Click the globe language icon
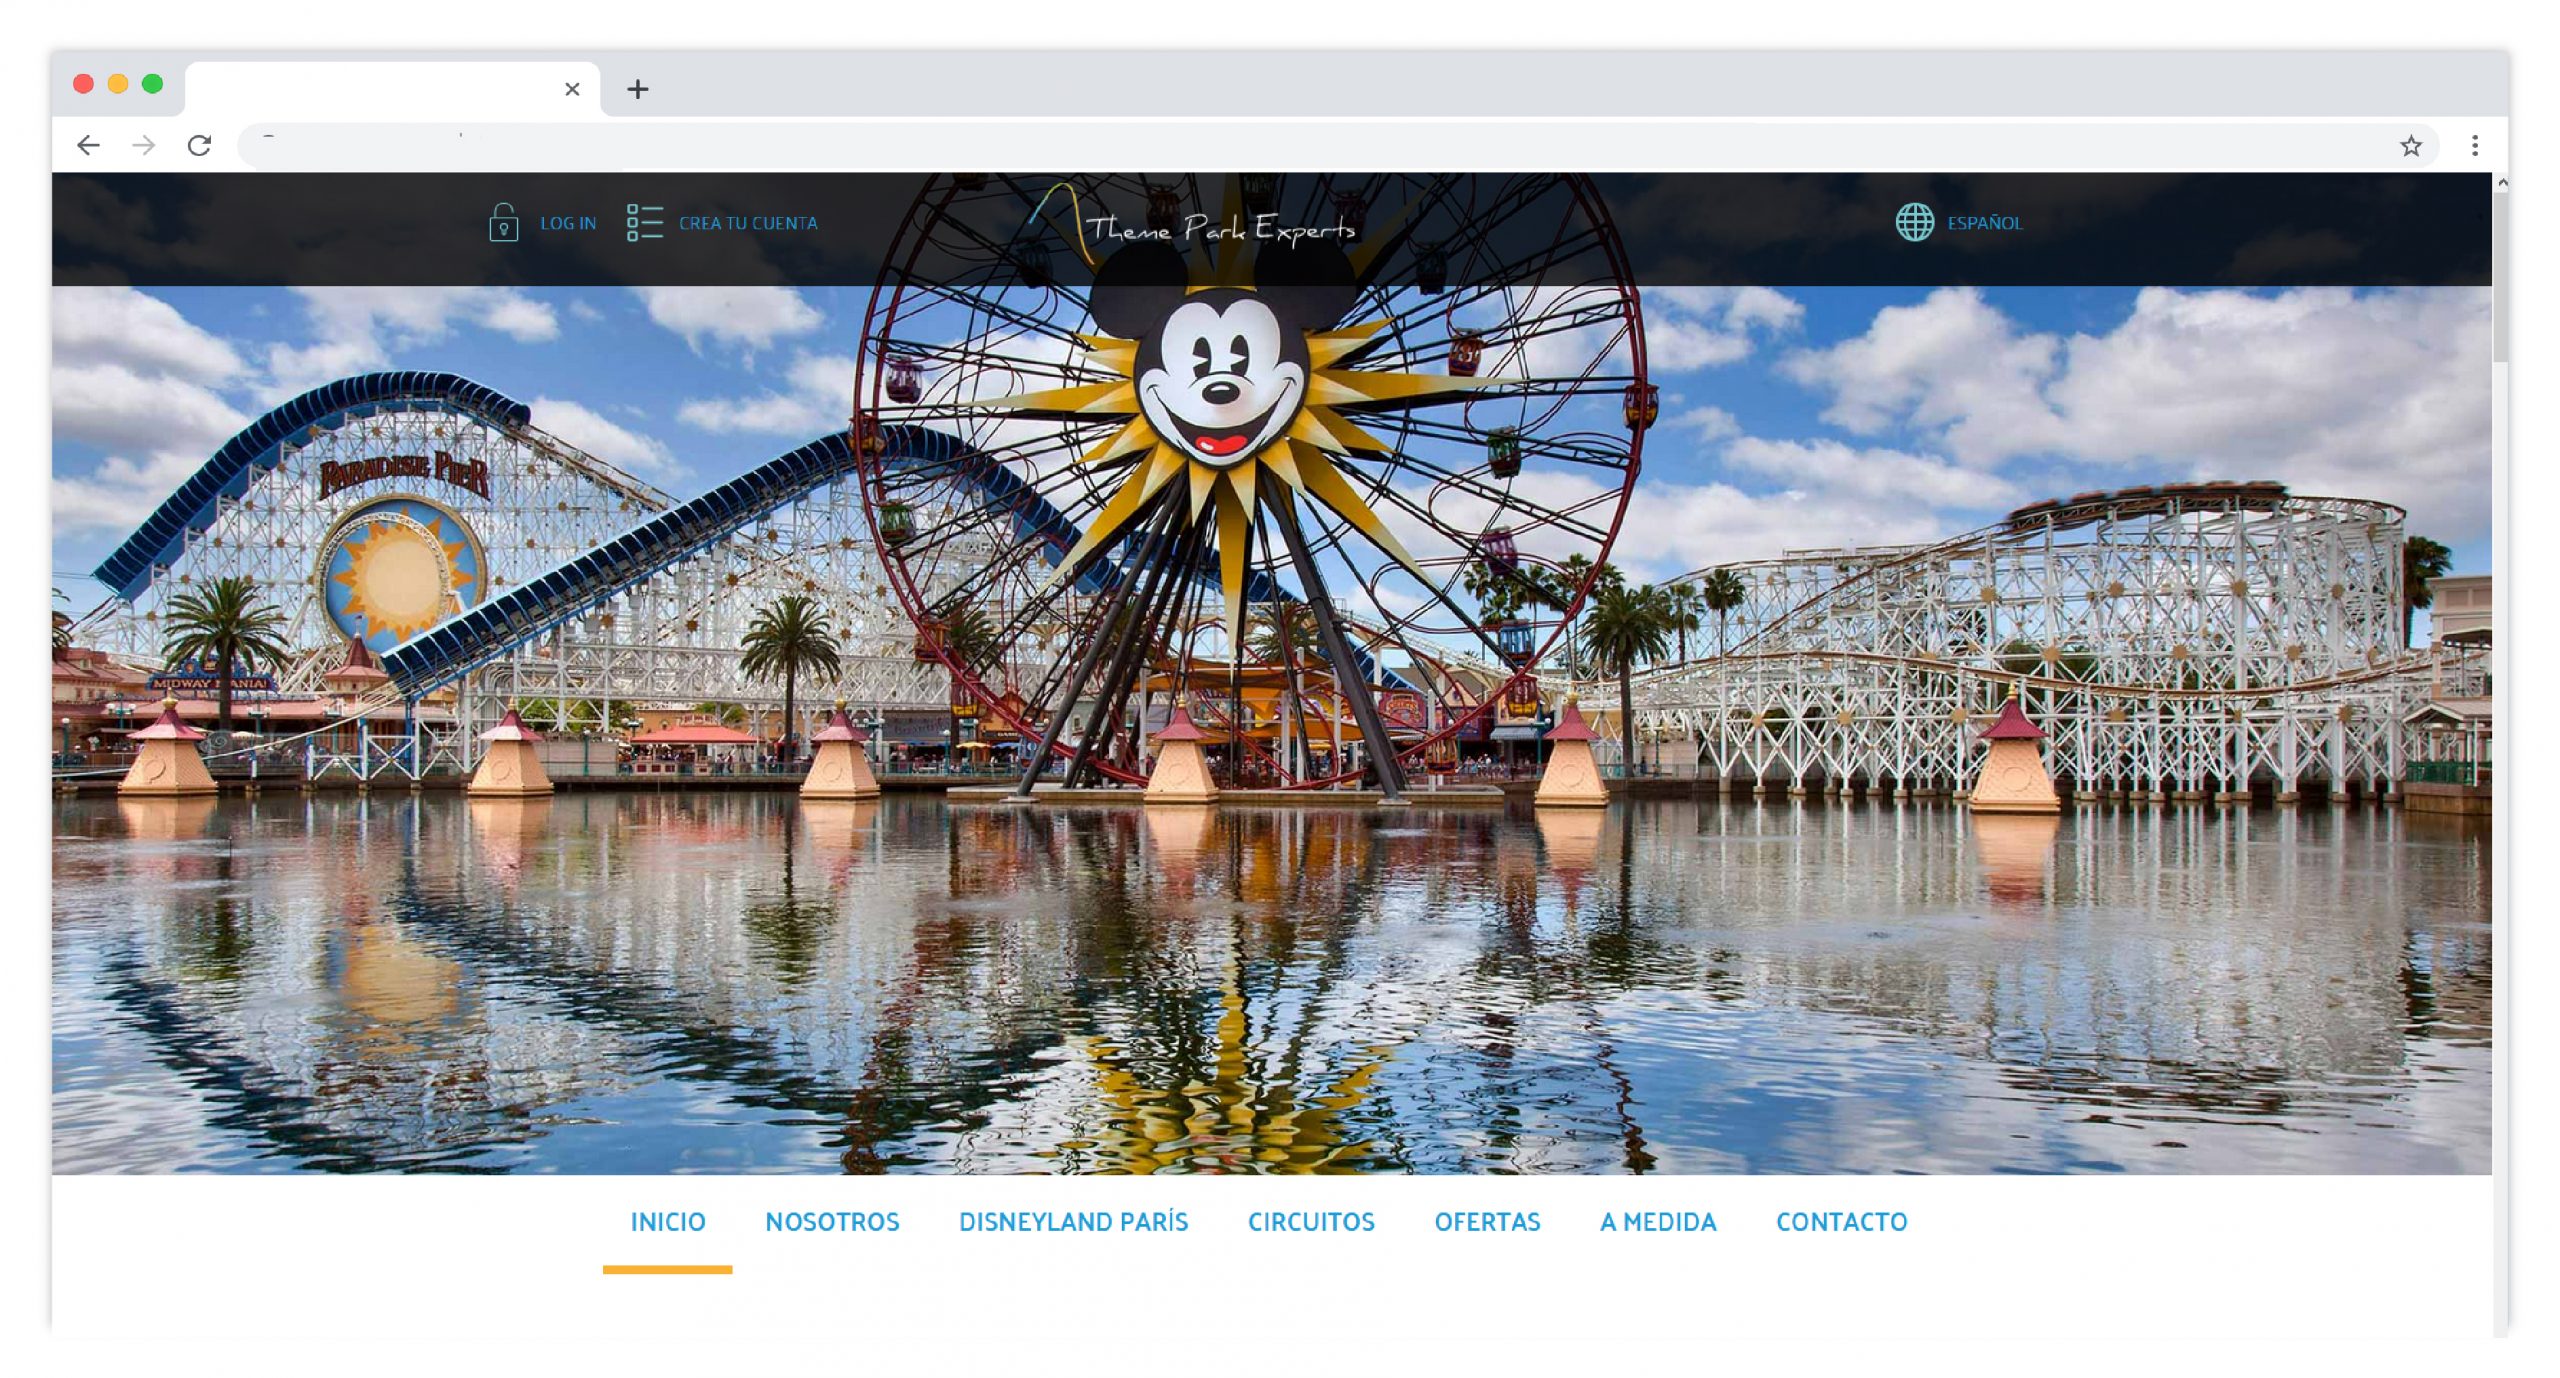Viewport: 2560px width, 1378px height. tap(1914, 222)
